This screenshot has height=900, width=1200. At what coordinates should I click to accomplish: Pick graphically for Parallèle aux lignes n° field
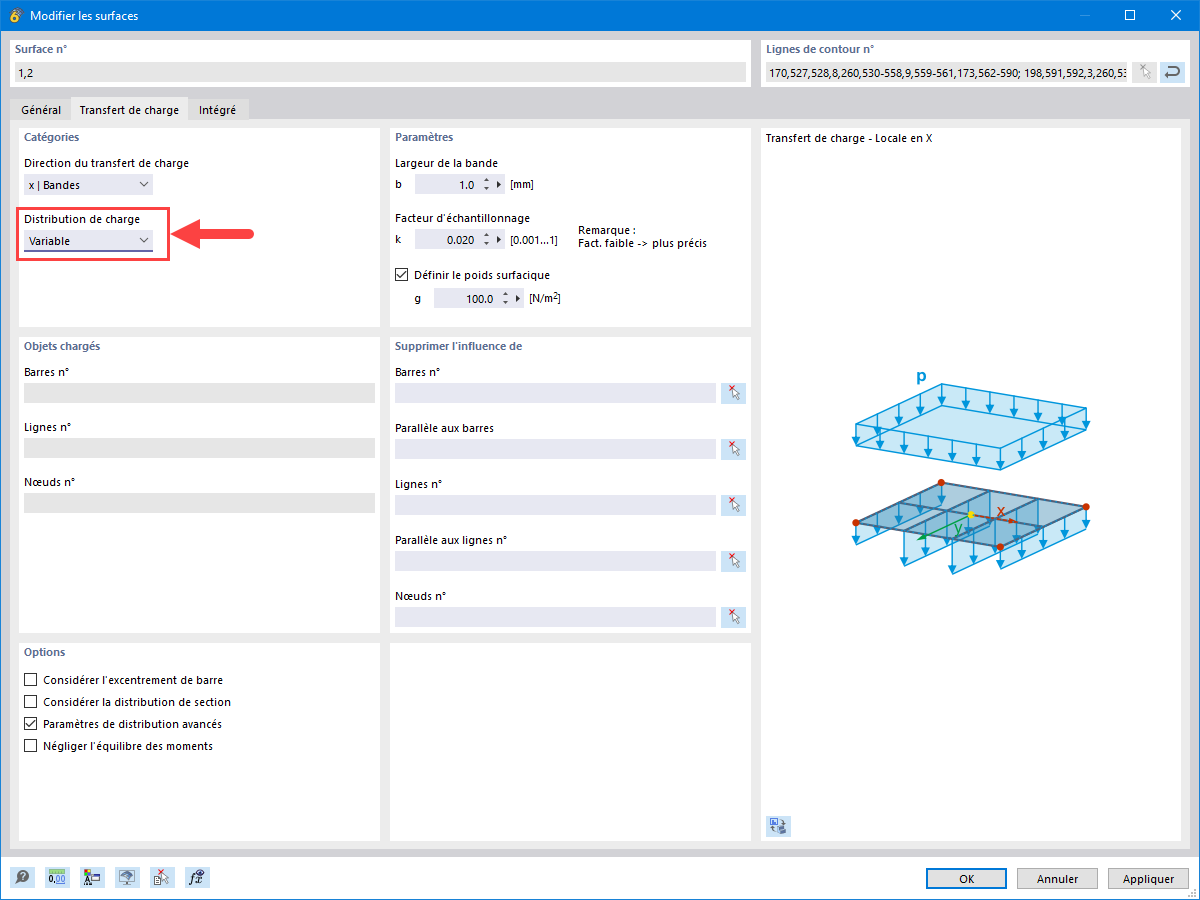click(733, 561)
